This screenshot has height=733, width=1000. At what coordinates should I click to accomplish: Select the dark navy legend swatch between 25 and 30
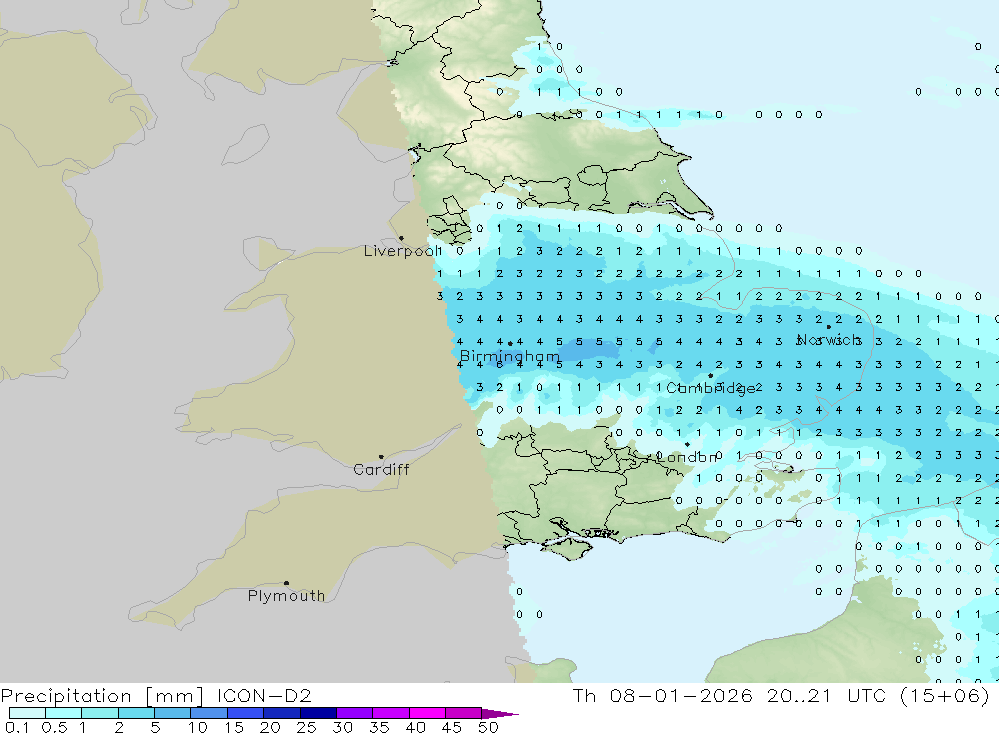click(318, 713)
